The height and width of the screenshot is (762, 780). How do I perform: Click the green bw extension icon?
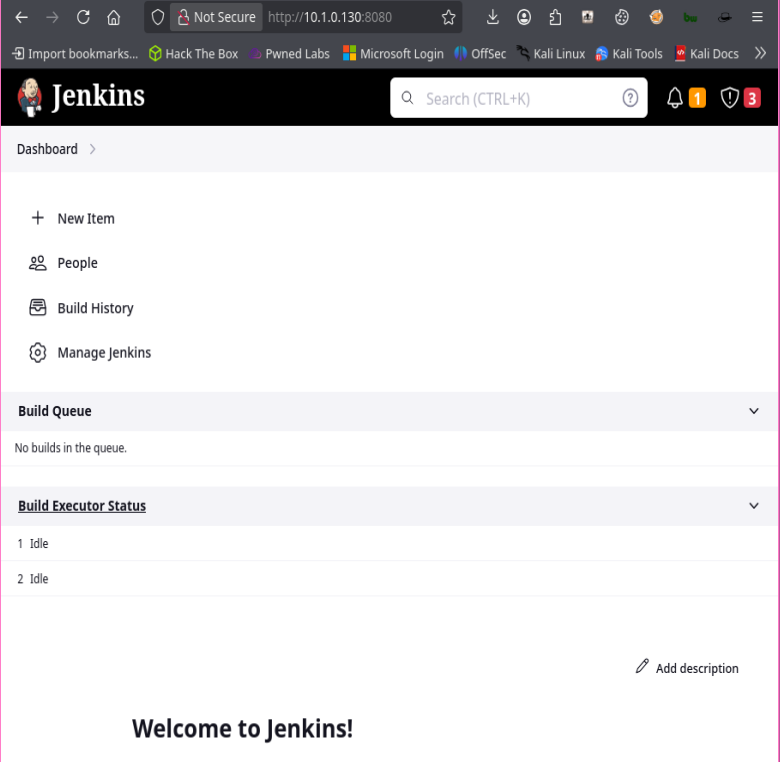pyautogui.click(x=690, y=18)
